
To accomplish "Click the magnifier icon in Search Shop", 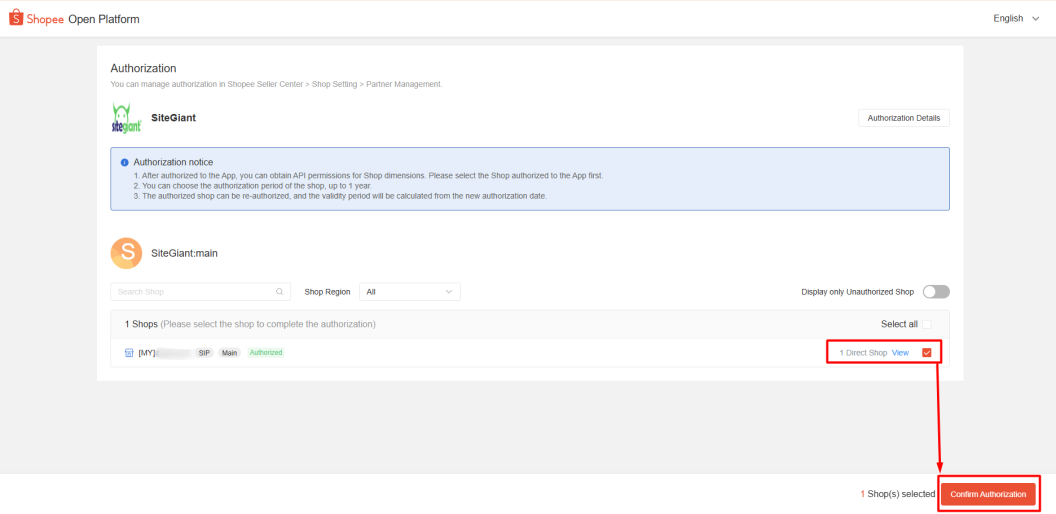I will point(279,292).
